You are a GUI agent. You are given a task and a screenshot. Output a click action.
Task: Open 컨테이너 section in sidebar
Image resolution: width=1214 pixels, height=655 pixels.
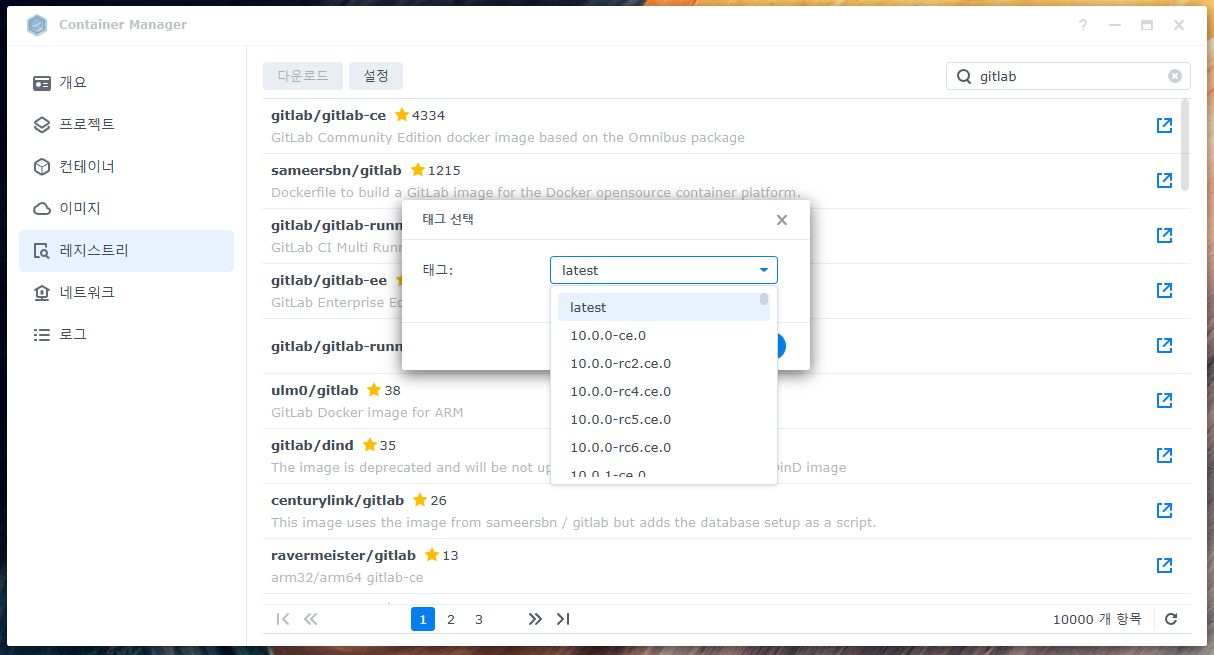[126, 167]
